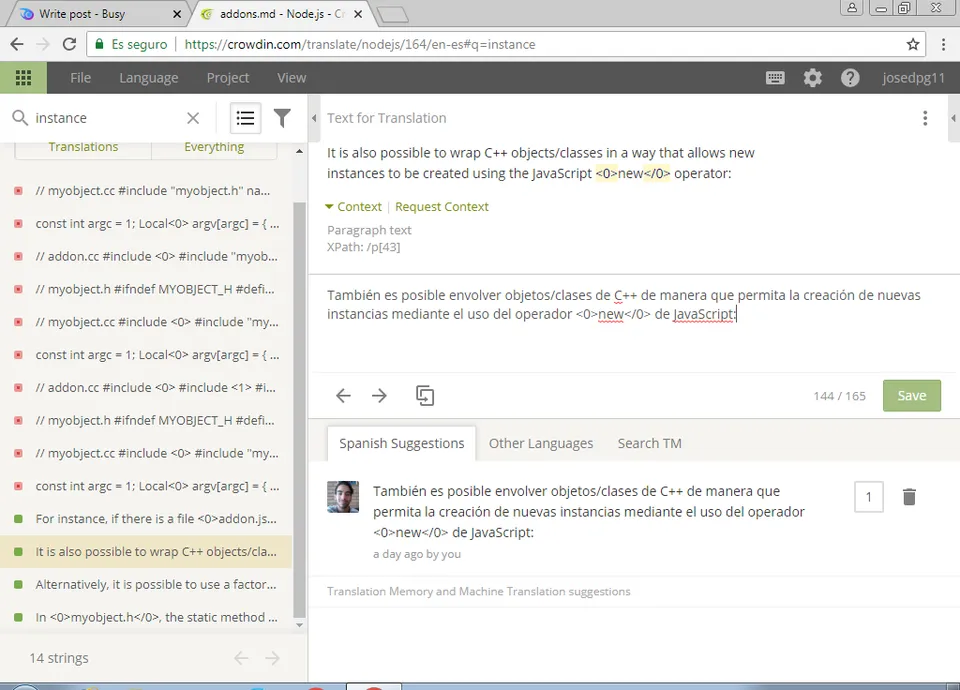960x690 pixels.
Task: Delete the Spanish suggestion with trash icon
Action: [x=909, y=497]
